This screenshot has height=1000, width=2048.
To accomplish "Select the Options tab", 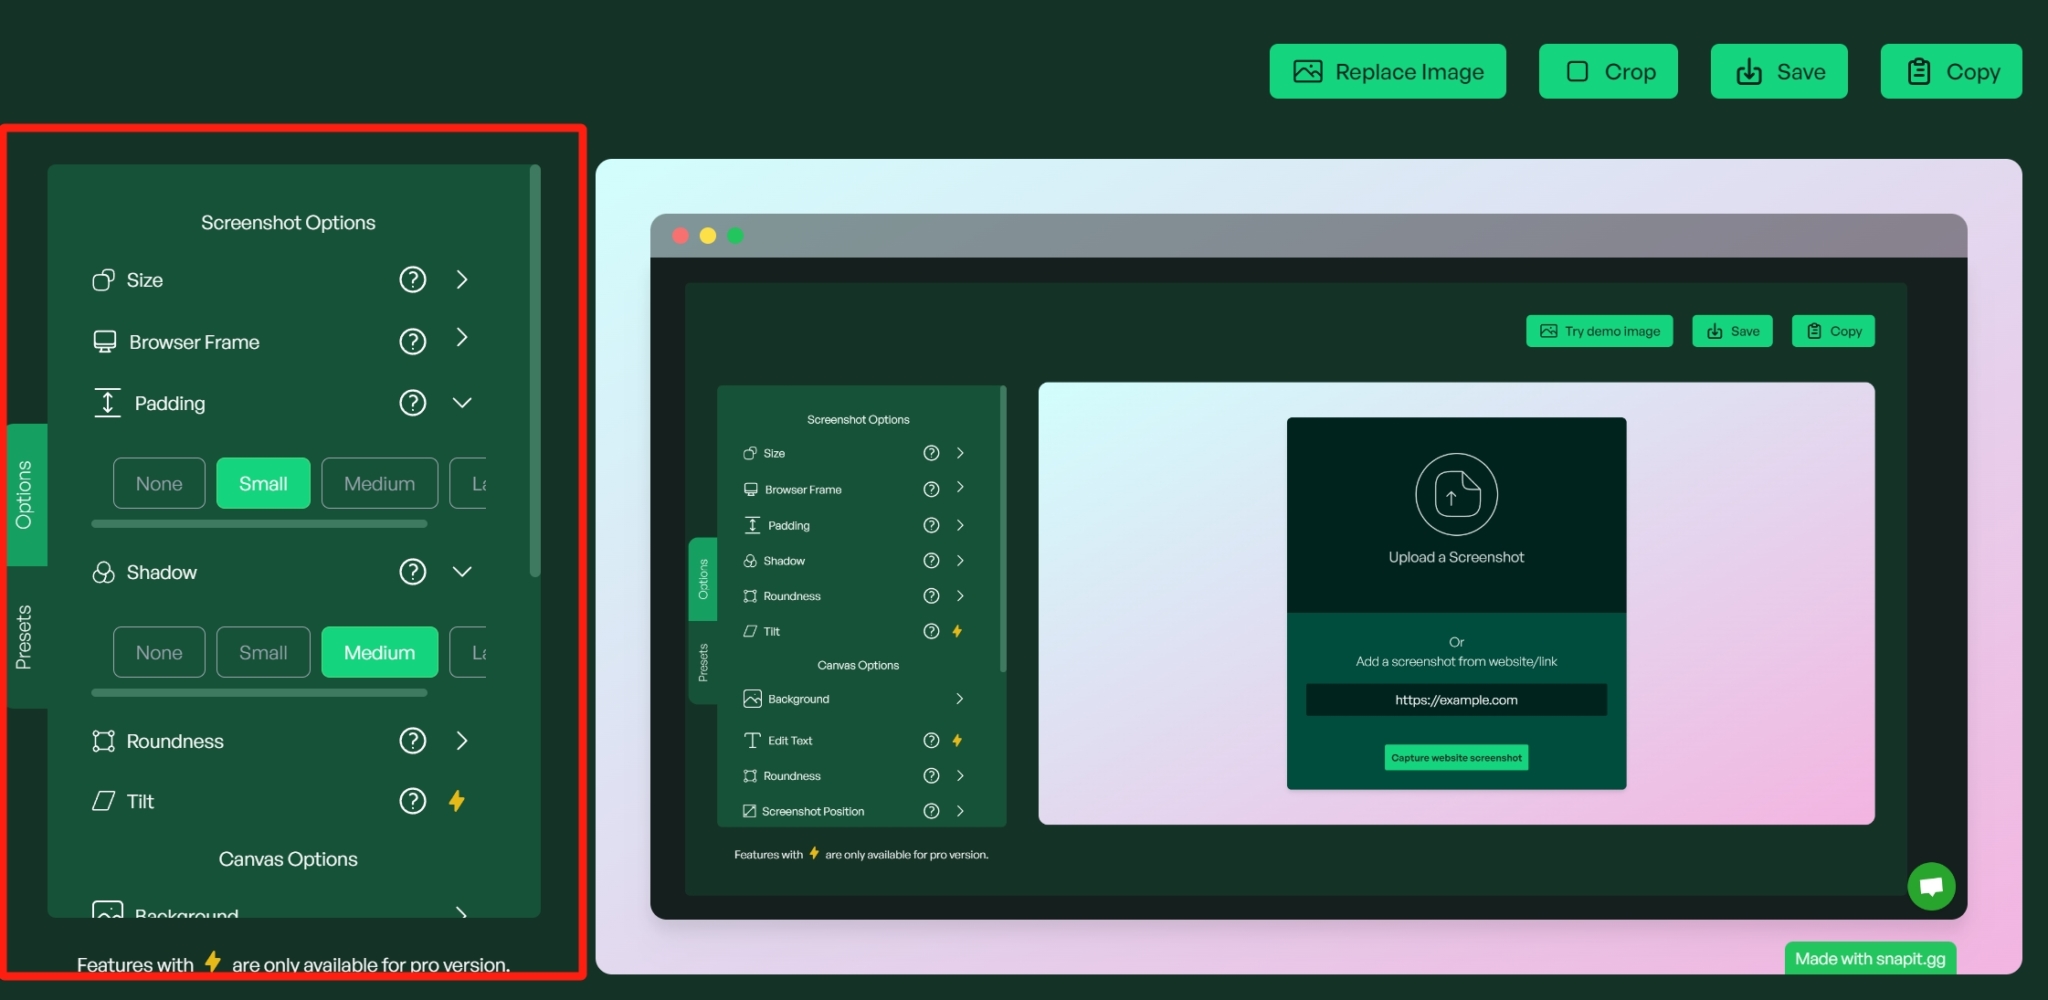I will click(26, 494).
